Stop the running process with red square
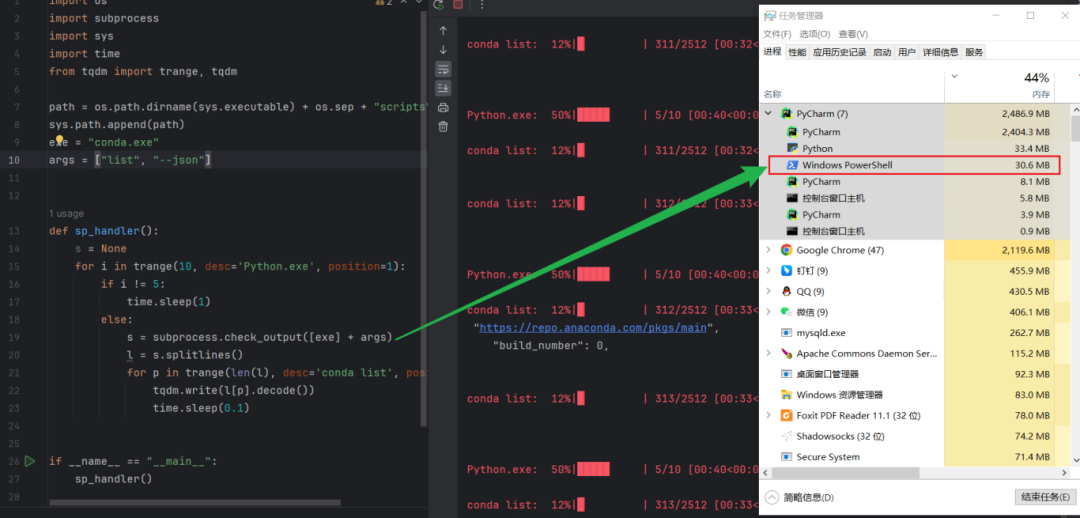 coord(458,4)
